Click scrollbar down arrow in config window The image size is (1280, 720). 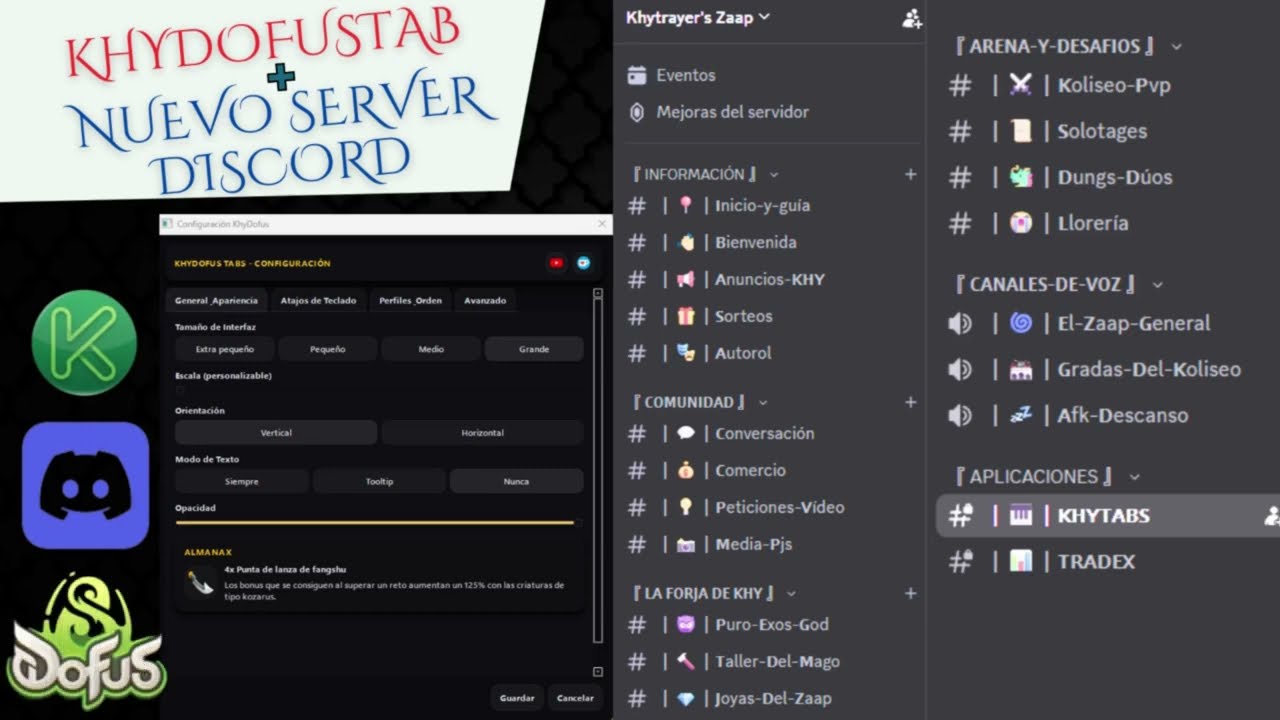[x=598, y=672]
